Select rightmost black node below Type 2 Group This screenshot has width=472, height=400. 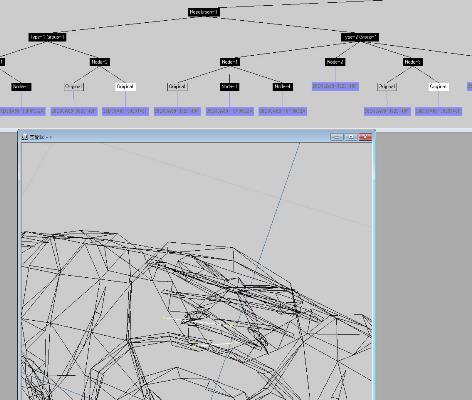pyautogui.click(x=413, y=62)
